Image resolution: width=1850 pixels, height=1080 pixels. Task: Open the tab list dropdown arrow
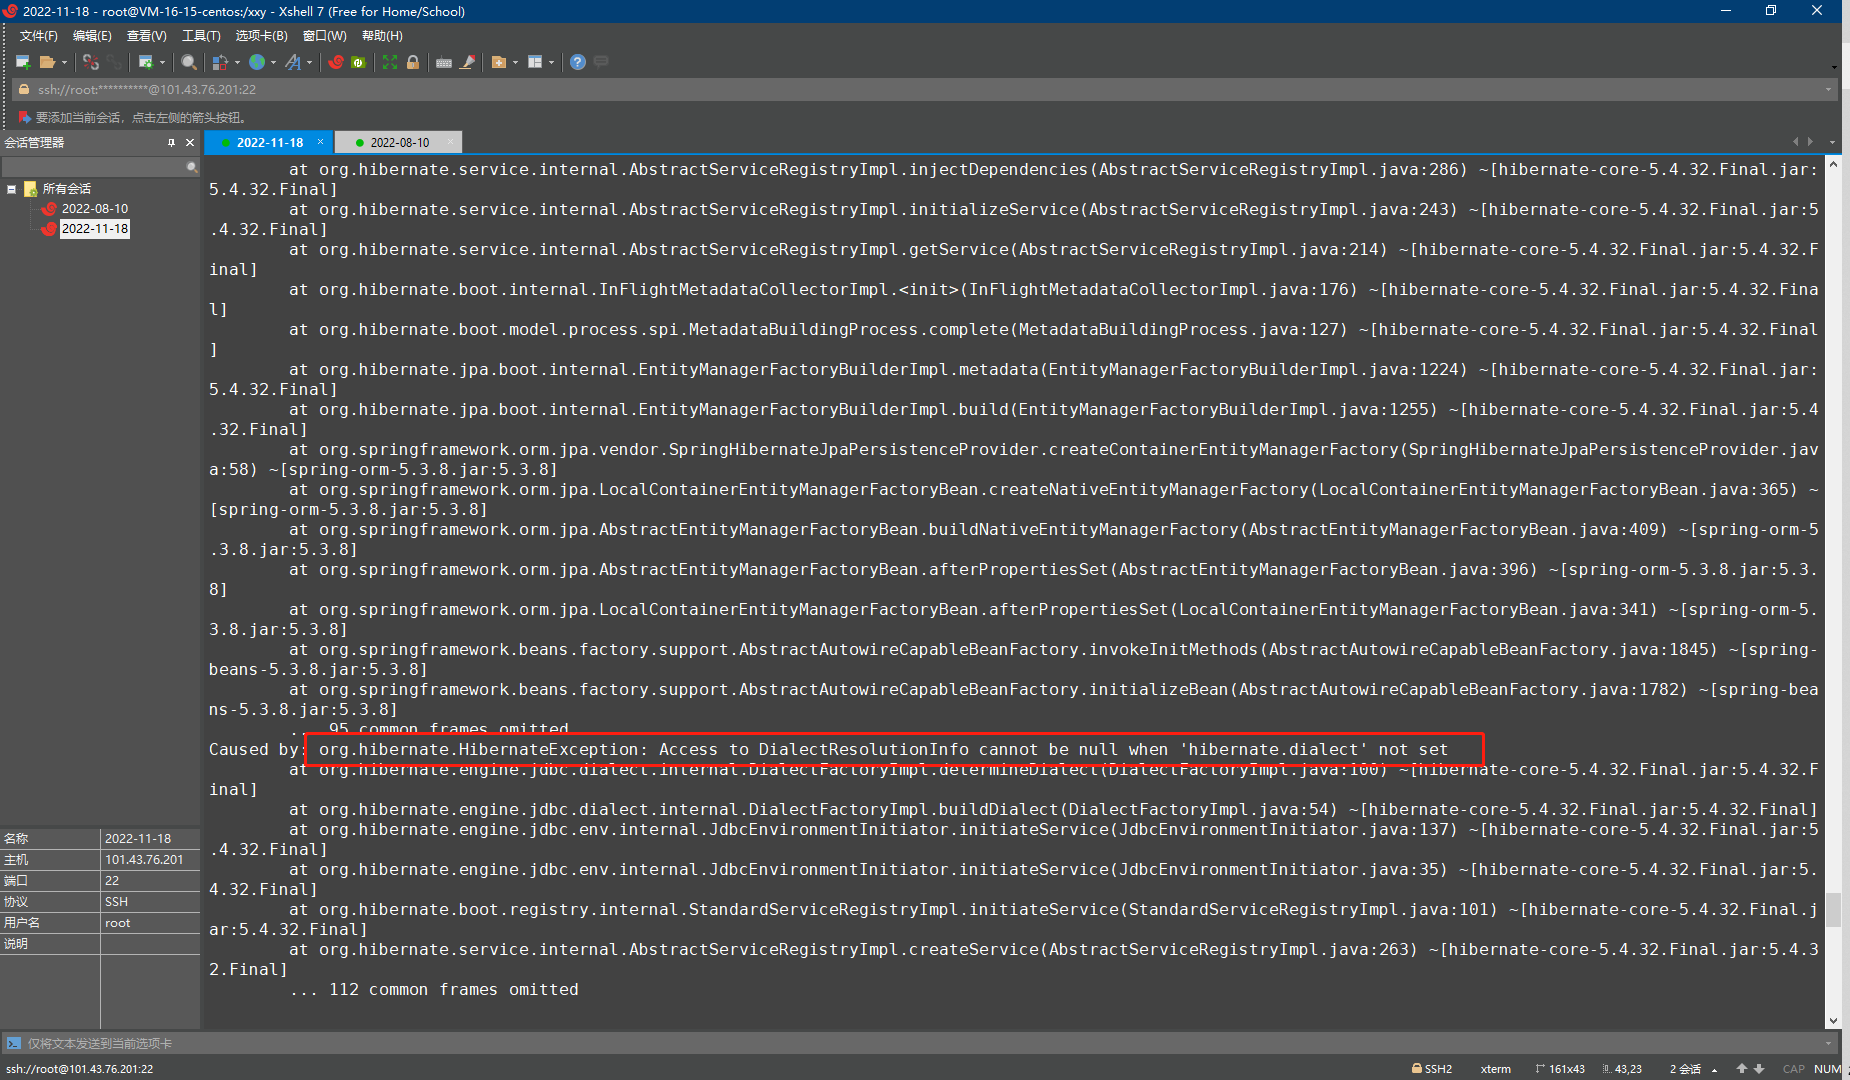(1832, 142)
